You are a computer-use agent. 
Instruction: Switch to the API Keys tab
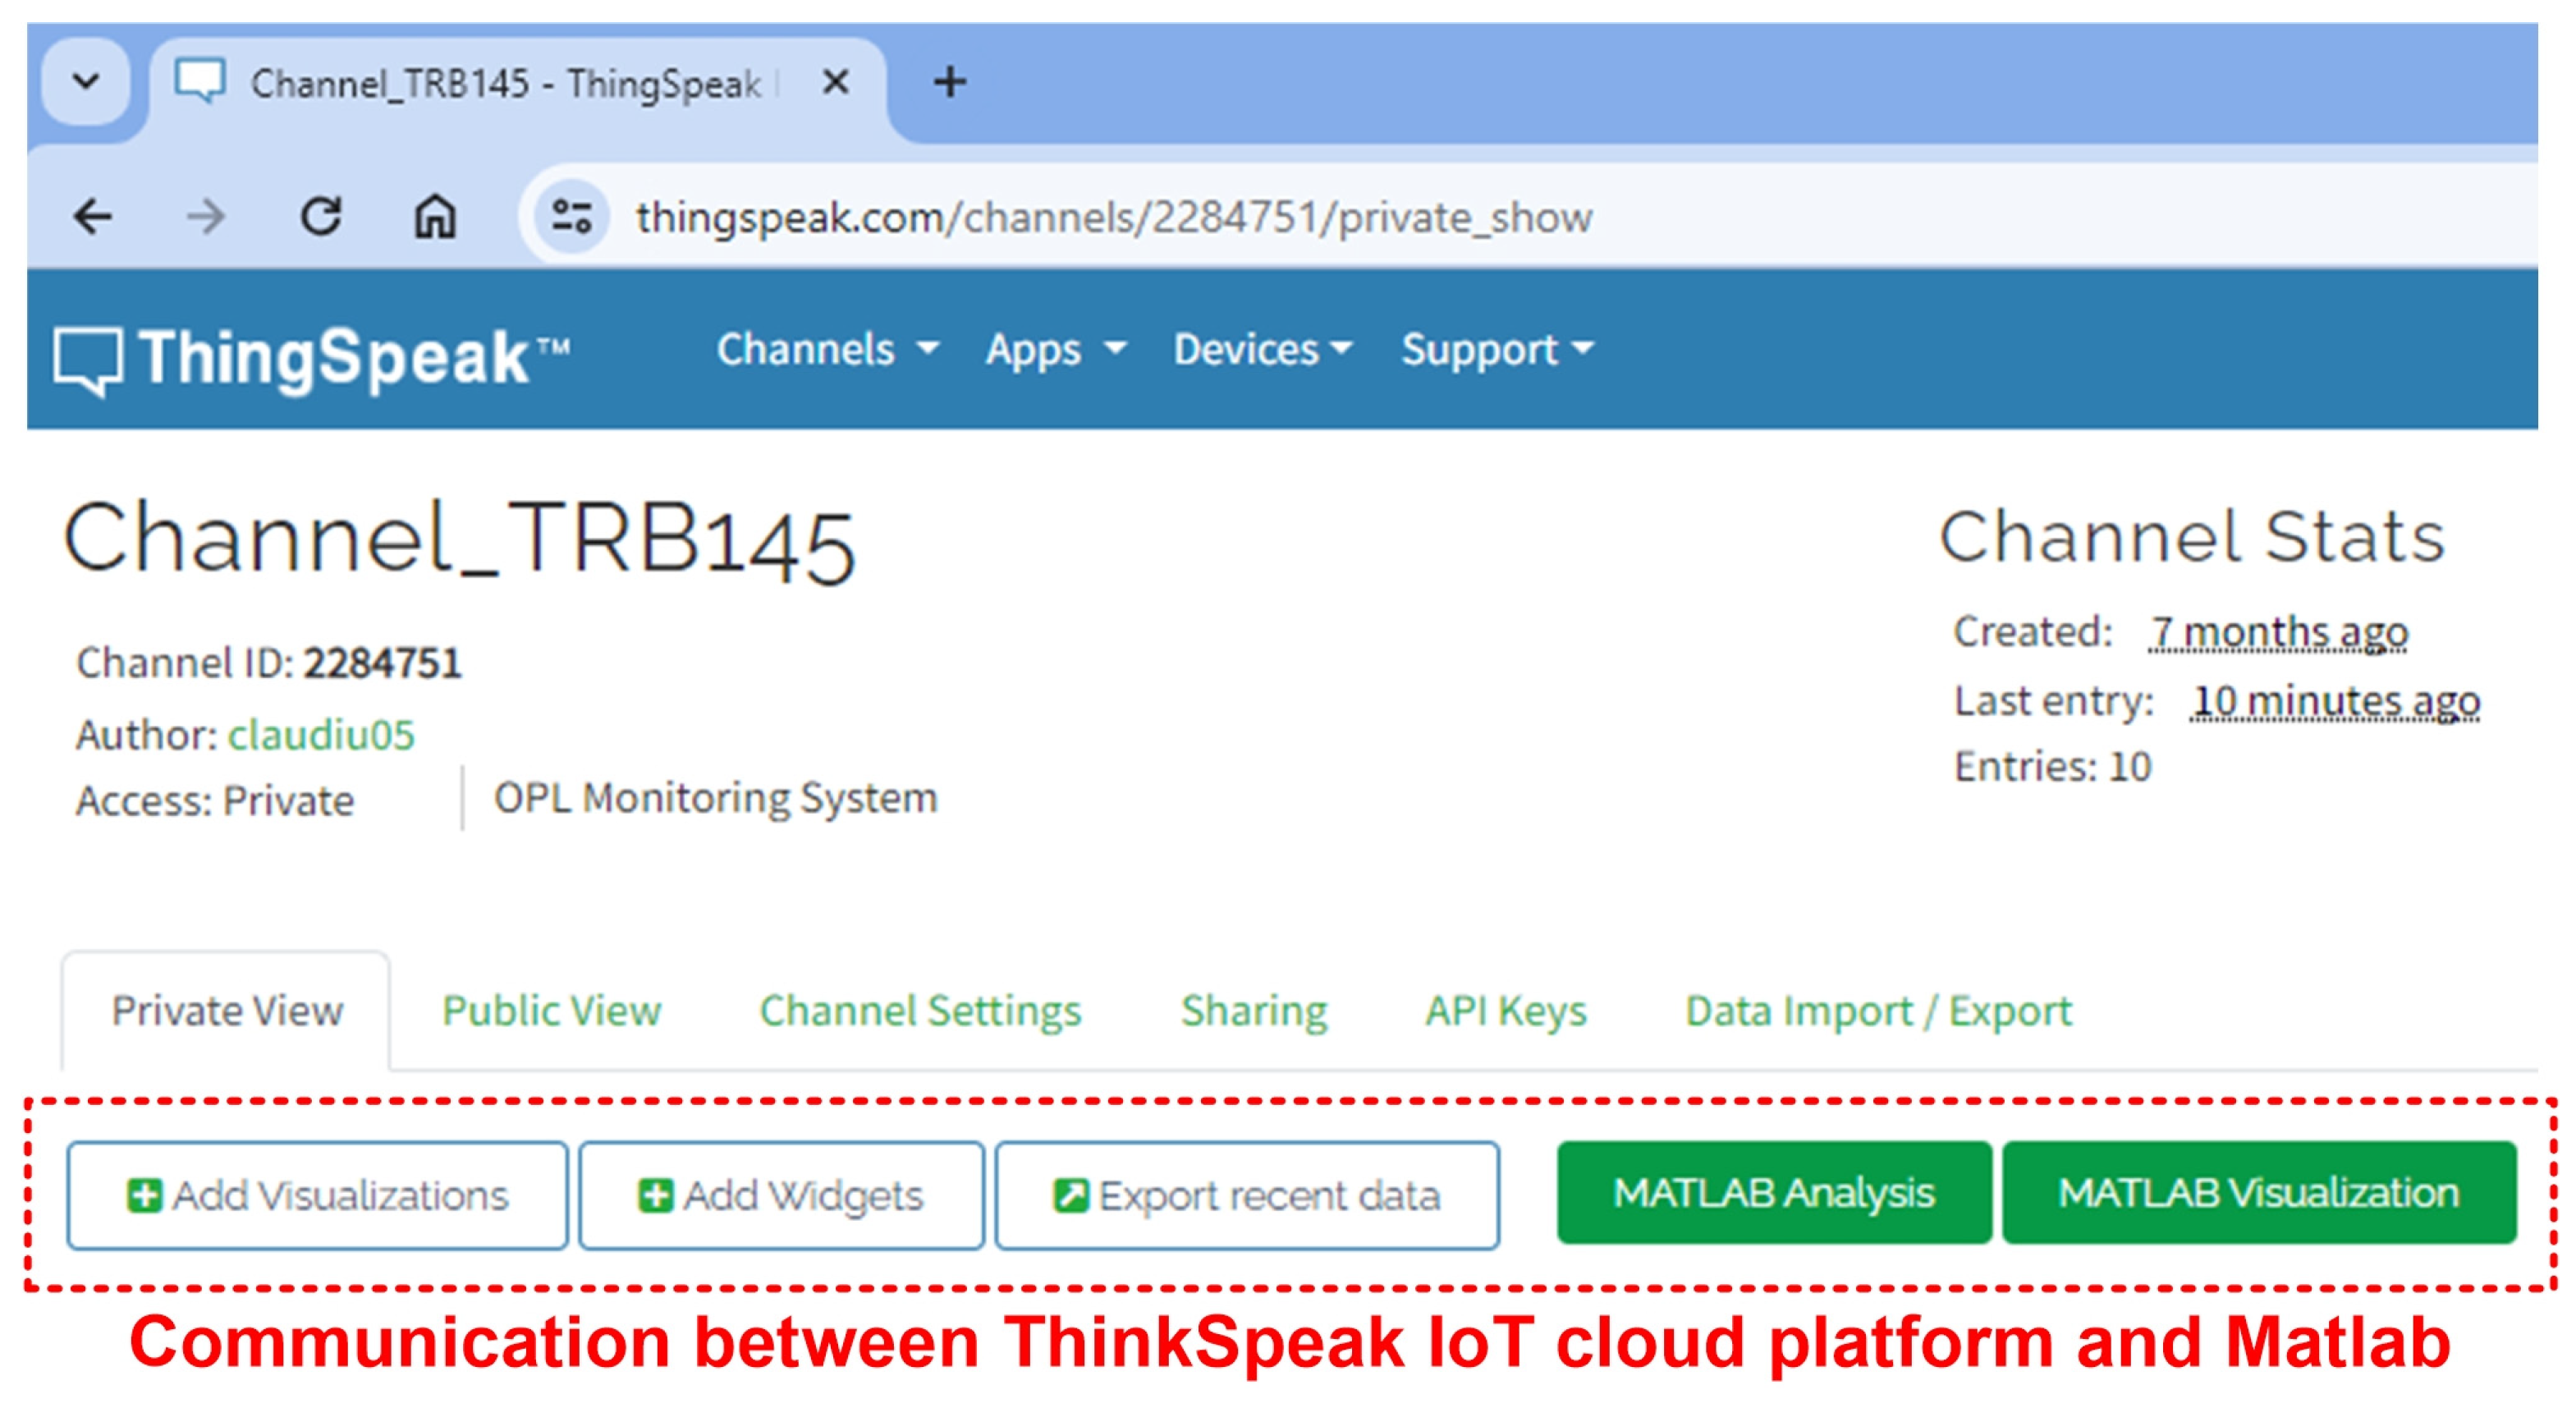click(1505, 1011)
